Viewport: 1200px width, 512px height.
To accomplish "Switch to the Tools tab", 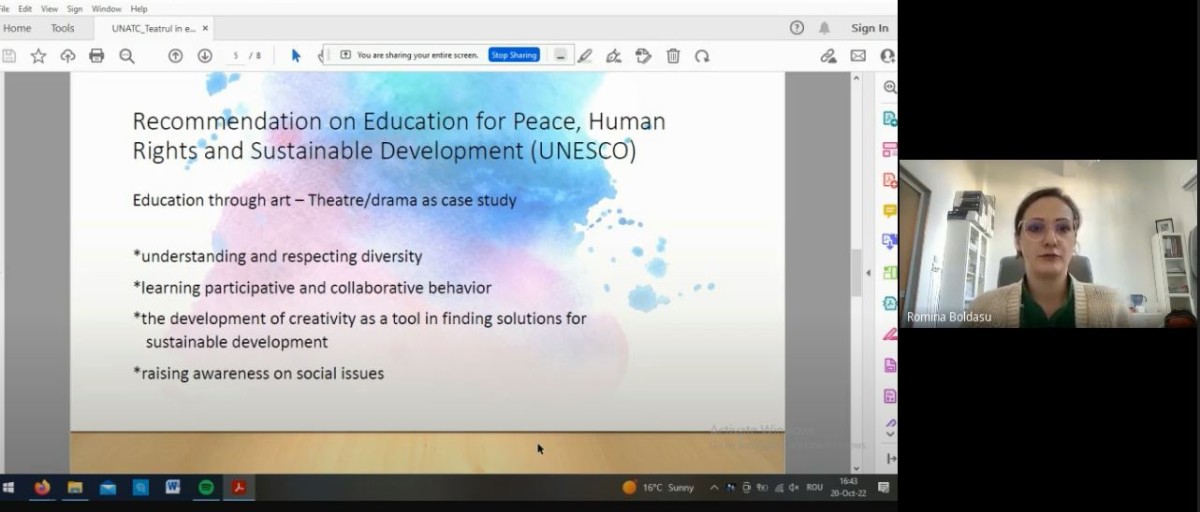I will click(x=63, y=29).
